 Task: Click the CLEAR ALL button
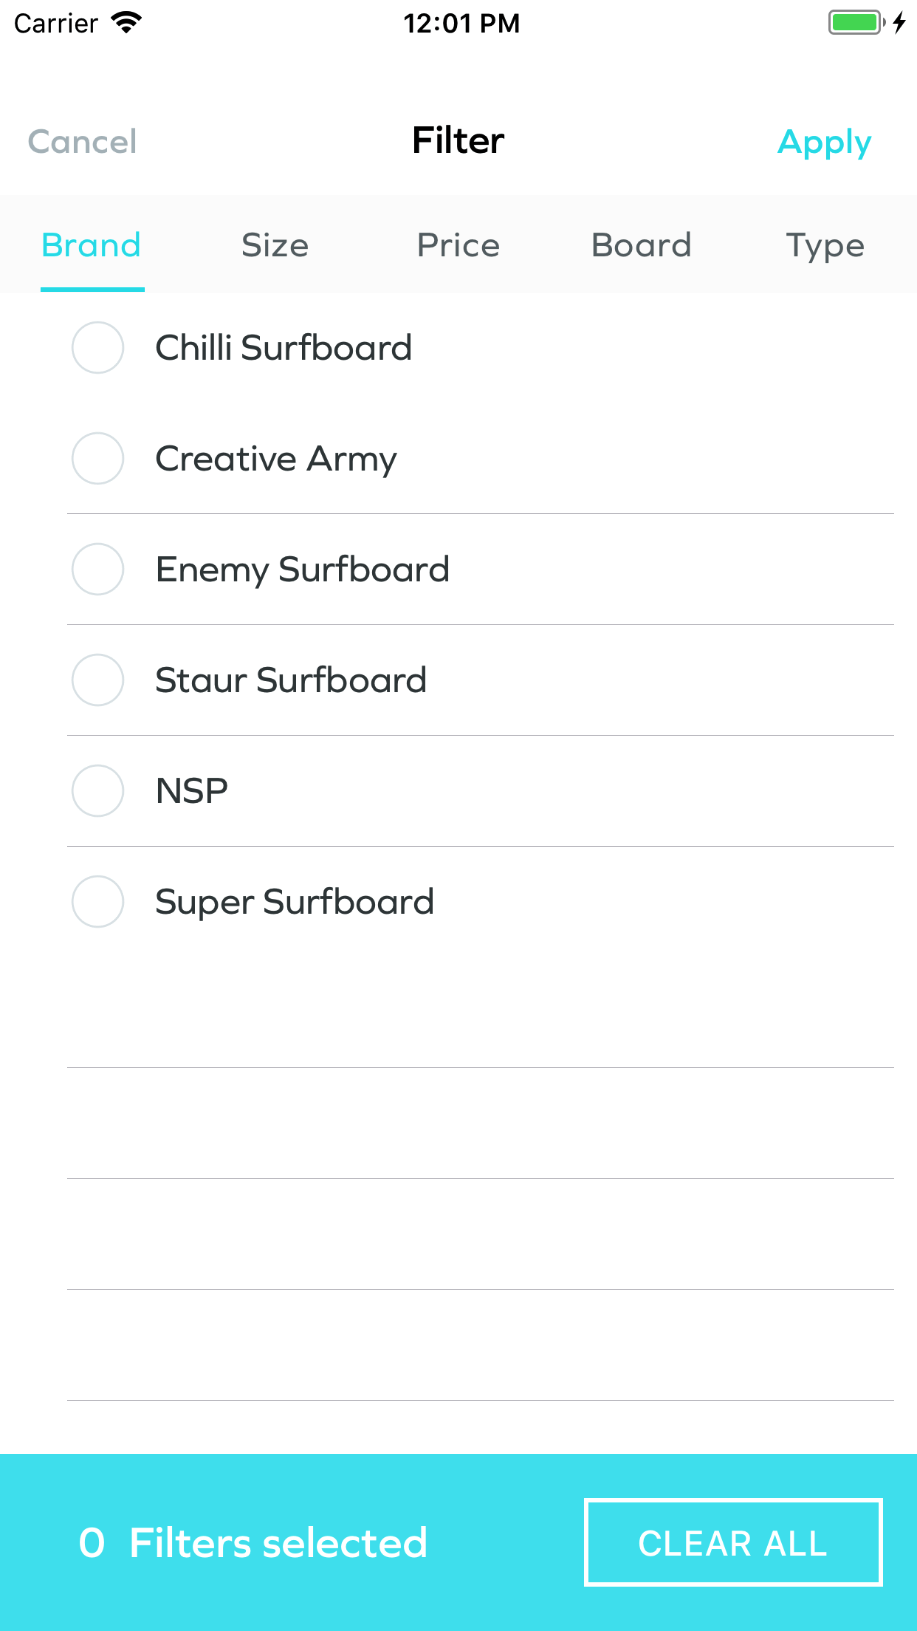[733, 1543]
